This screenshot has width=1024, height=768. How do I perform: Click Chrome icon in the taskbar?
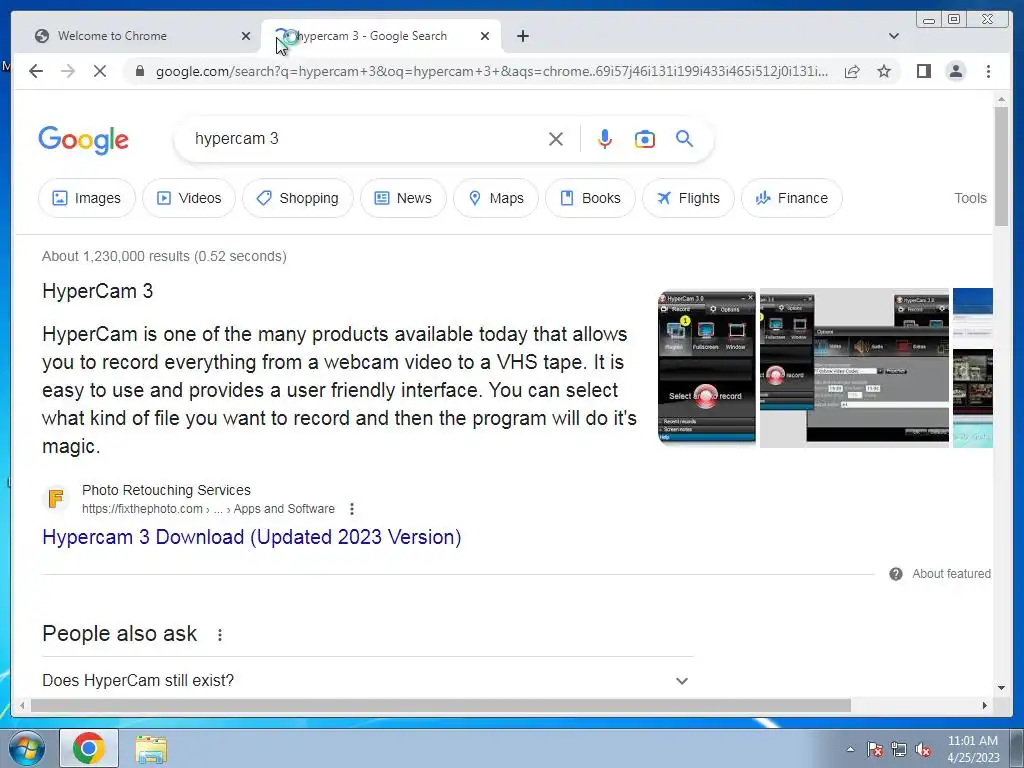(89, 748)
